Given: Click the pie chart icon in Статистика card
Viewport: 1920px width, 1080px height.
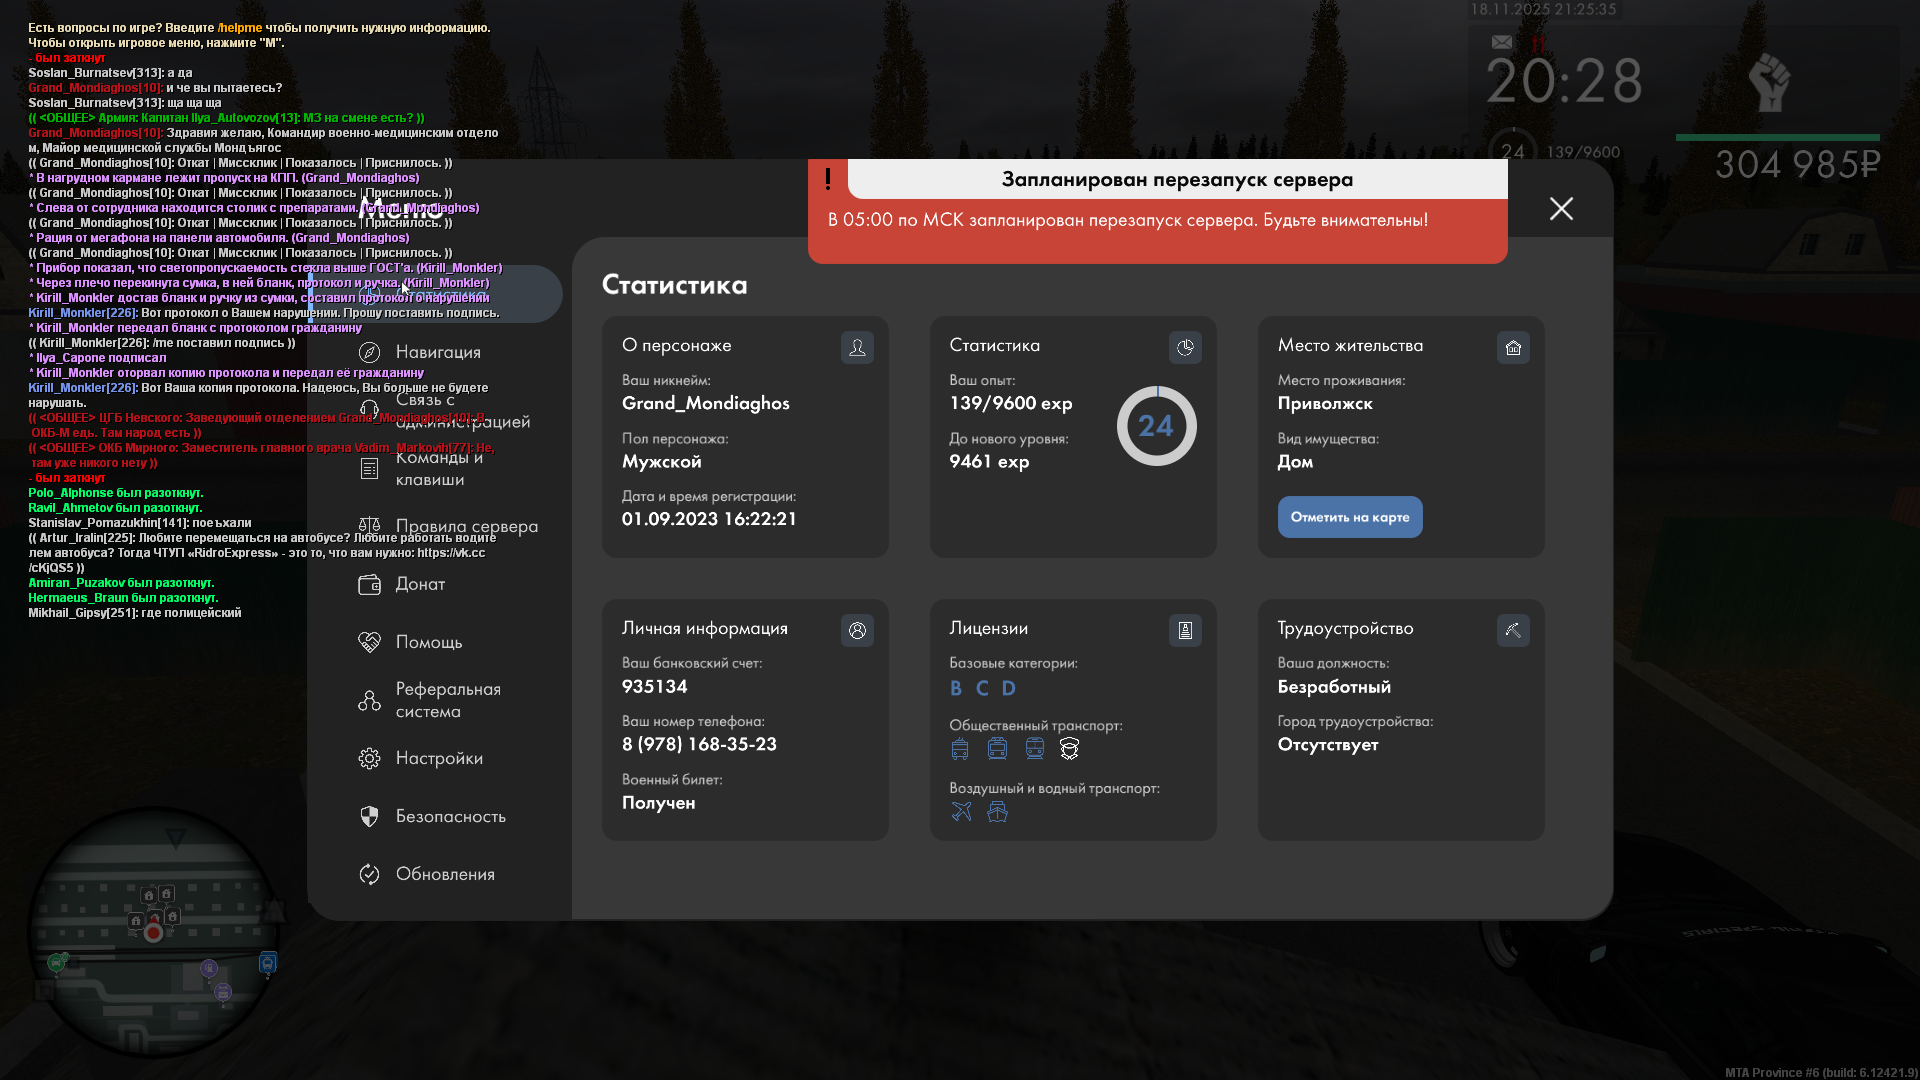Looking at the screenshot, I should click(1185, 348).
